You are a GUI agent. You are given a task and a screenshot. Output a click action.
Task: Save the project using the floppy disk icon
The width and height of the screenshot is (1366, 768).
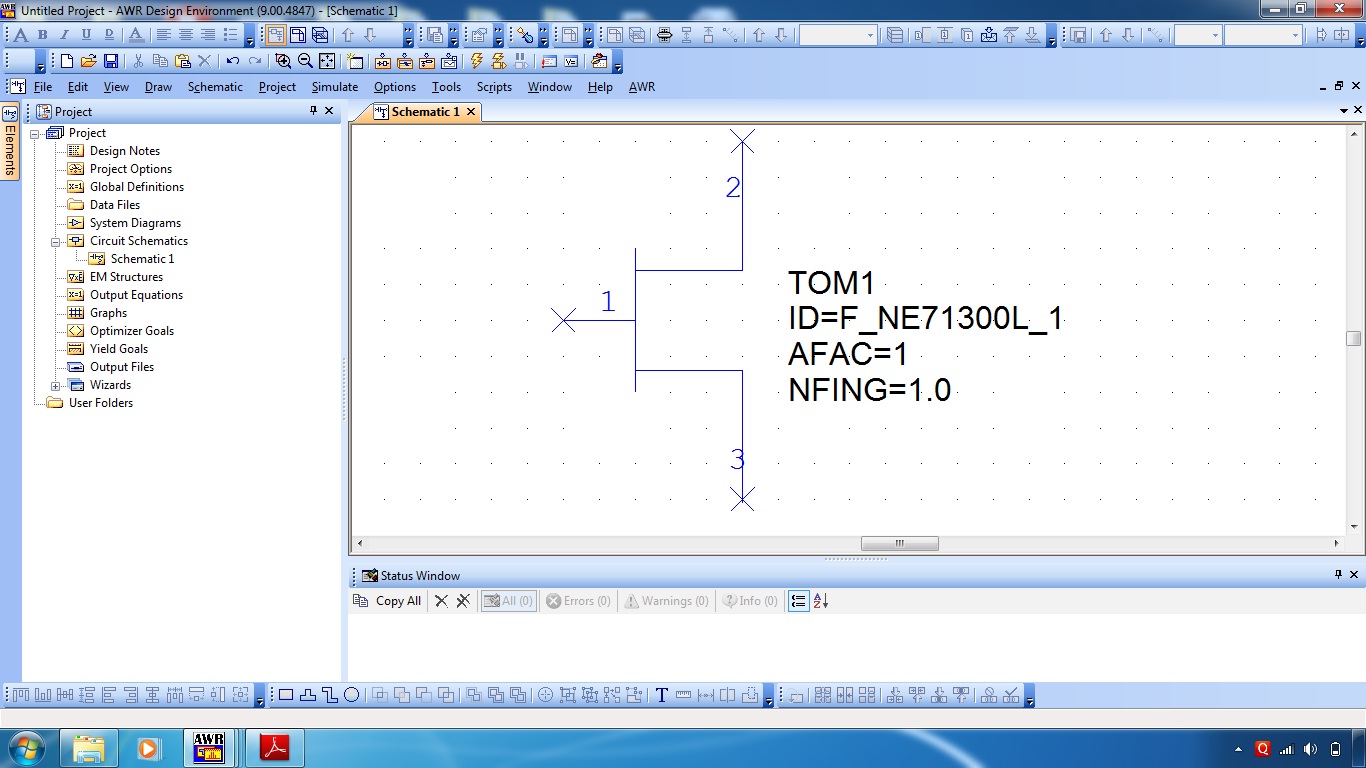click(x=111, y=61)
